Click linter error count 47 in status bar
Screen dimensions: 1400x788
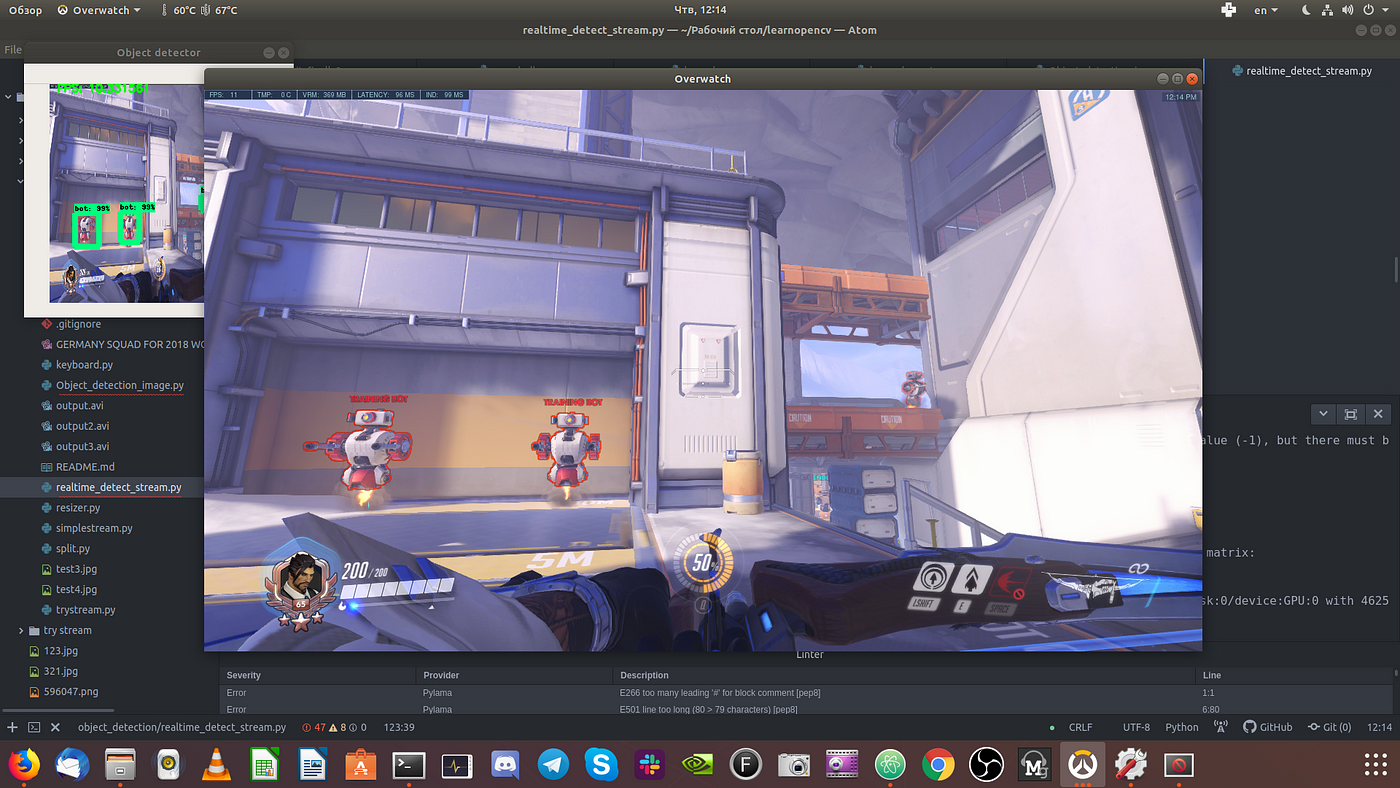314,728
